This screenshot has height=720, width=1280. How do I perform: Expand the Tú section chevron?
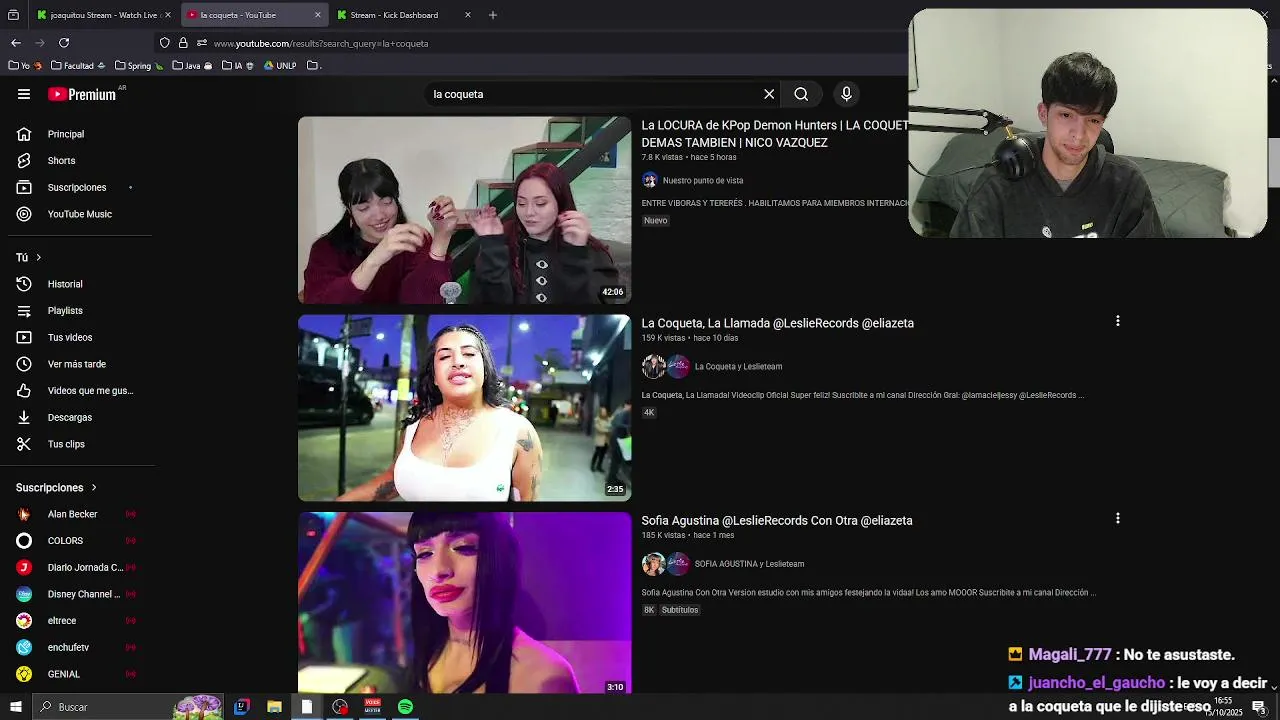click(38, 258)
